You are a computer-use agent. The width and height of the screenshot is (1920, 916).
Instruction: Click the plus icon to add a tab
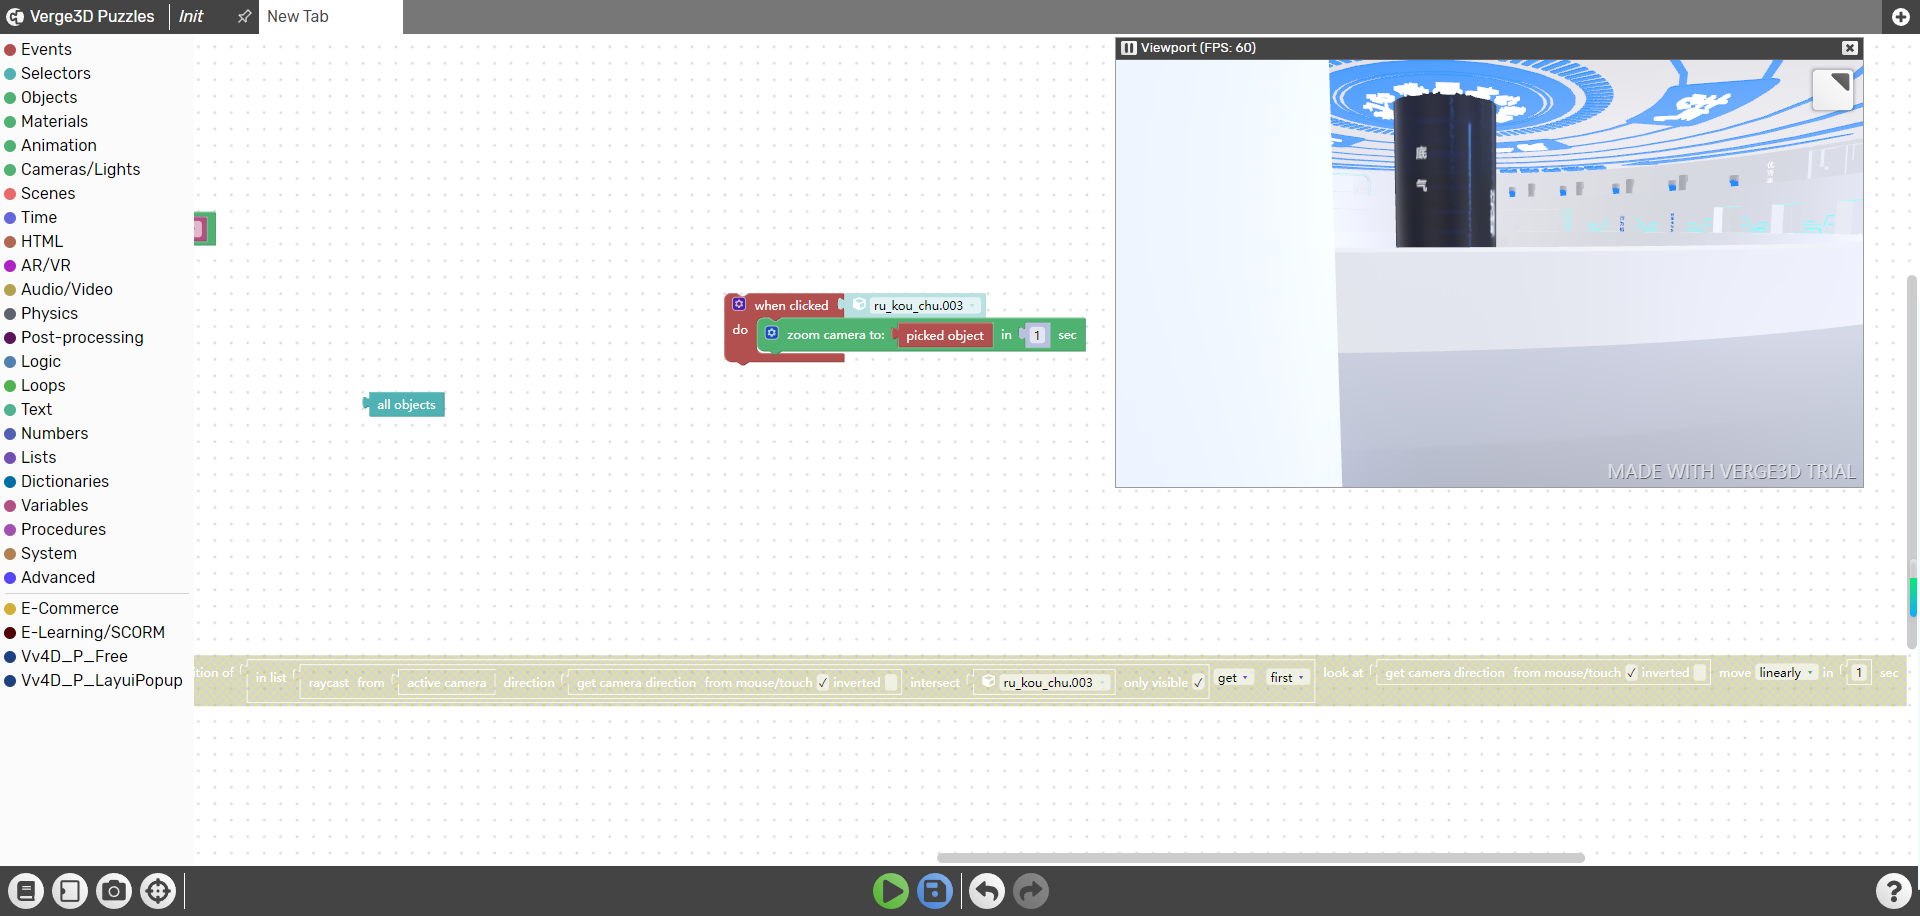(1901, 17)
